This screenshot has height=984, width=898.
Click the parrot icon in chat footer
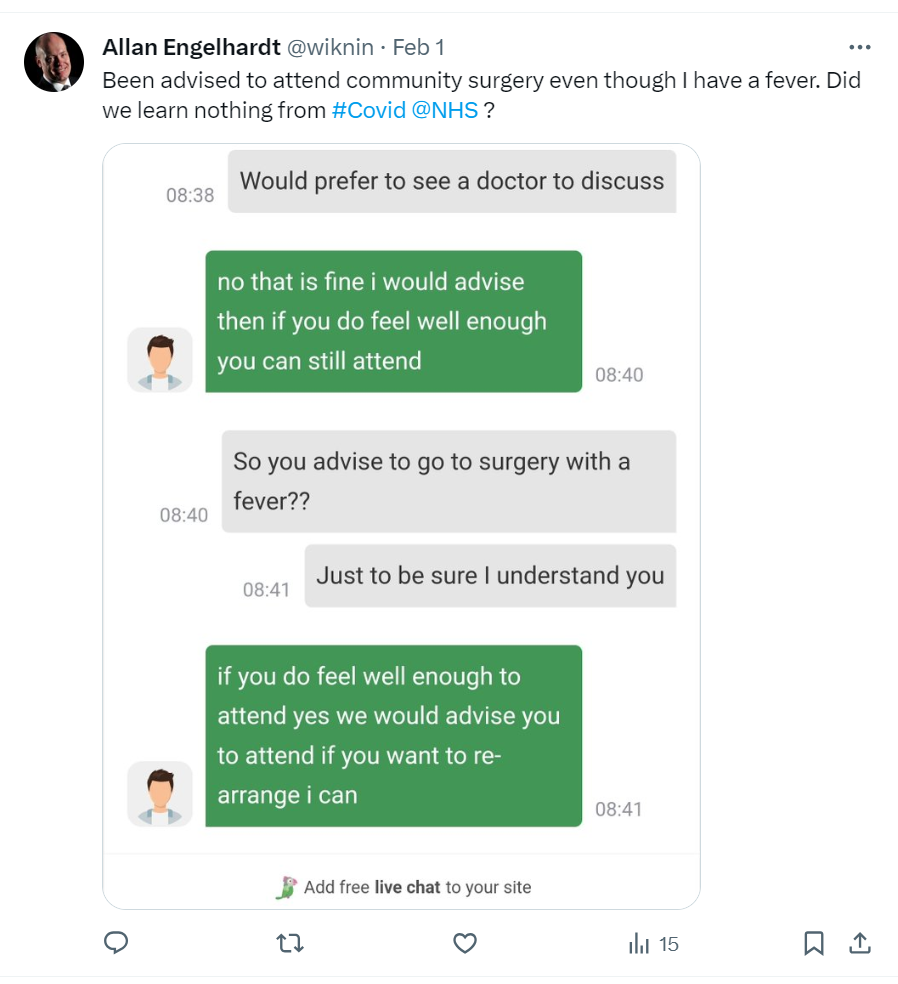(287, 887)
